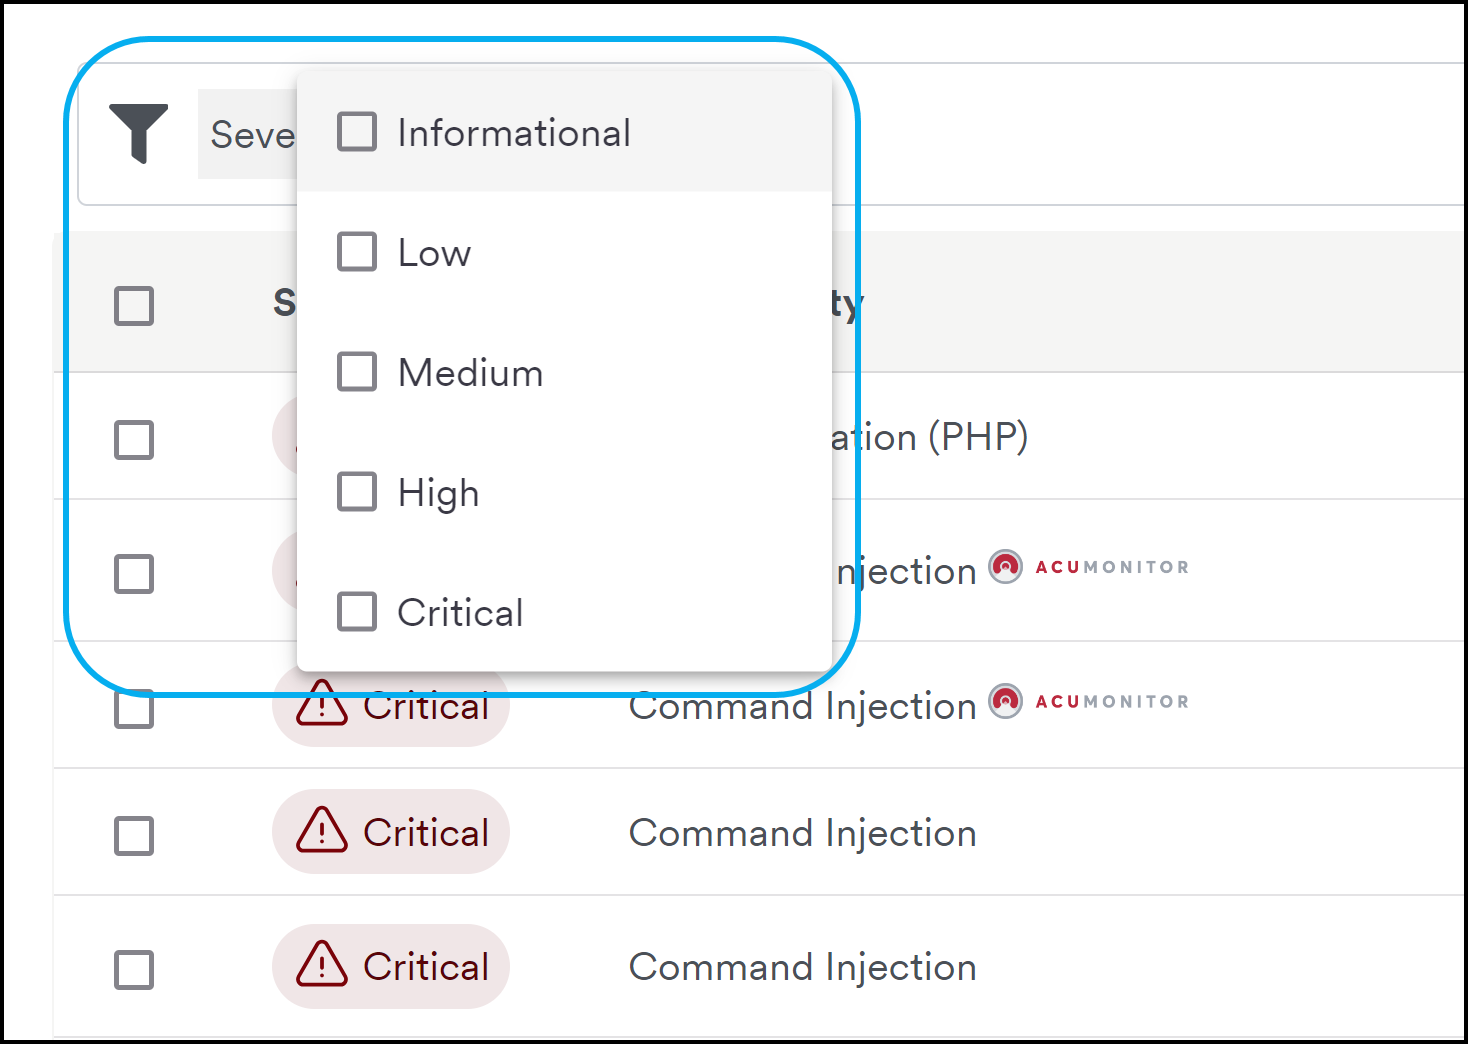Viewport: 1468px width, 1044px height.
Task: Select the first vulnerability row checkbox
Action: click(134, 440)
